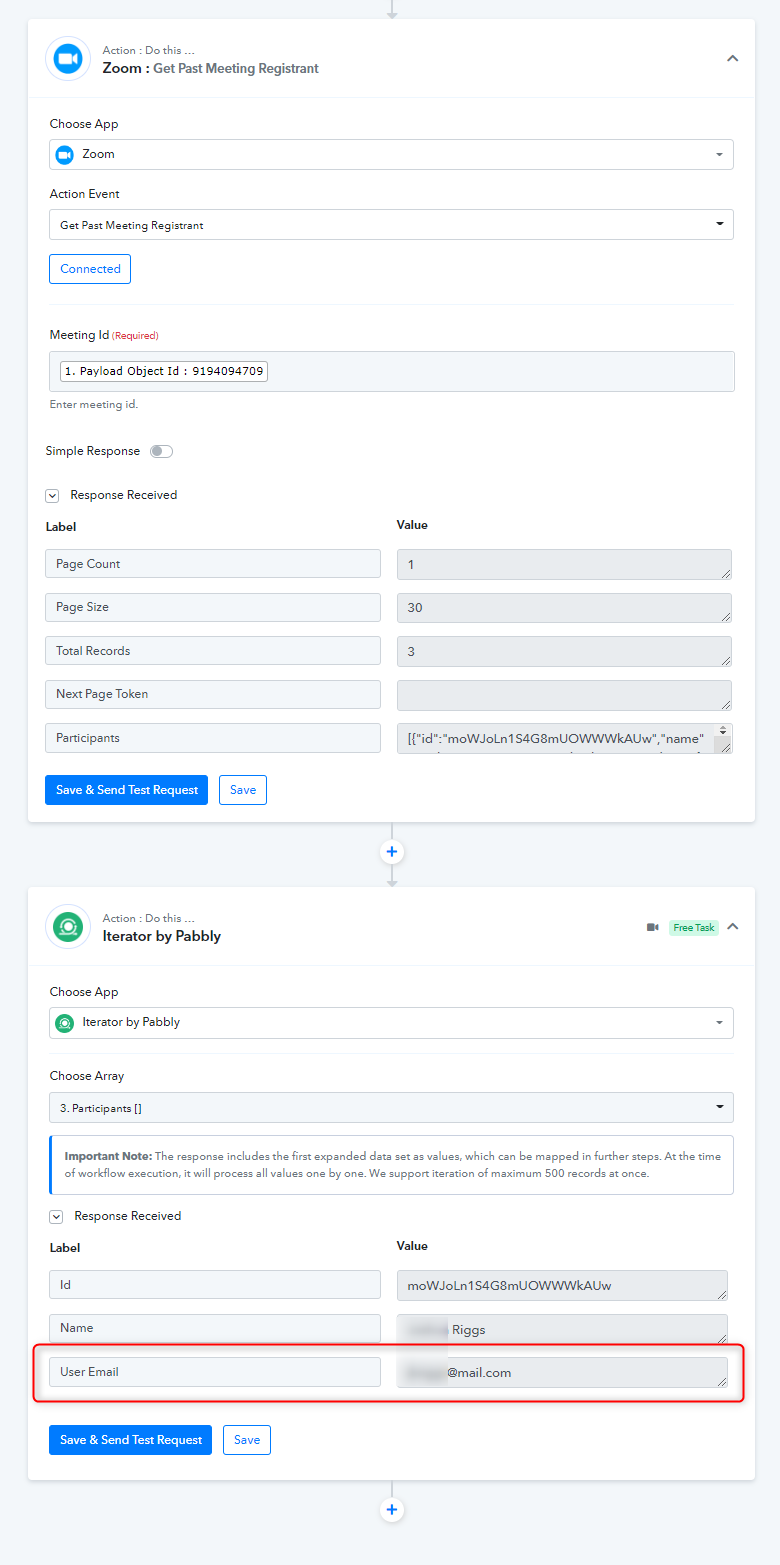Click Save & Send Test Request in the Iterator step
Viewport: 780px width, 1565px height.
[130, 1440]
